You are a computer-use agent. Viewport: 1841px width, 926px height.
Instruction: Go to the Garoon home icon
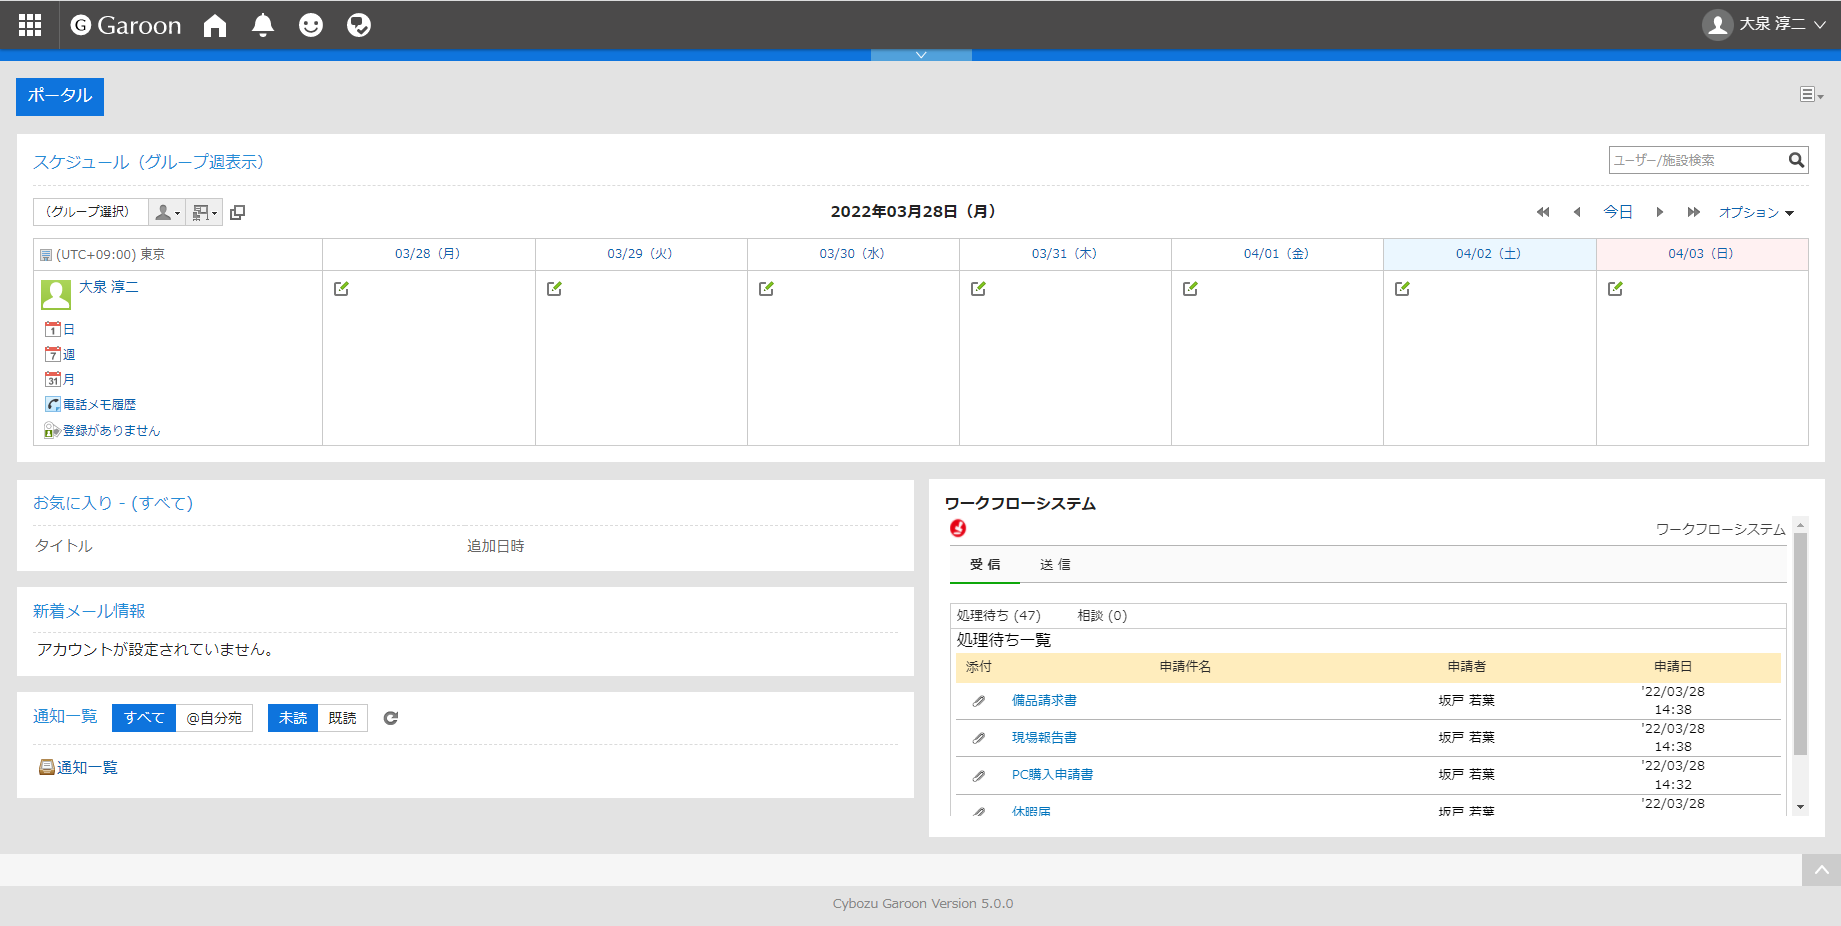(215, 25)
